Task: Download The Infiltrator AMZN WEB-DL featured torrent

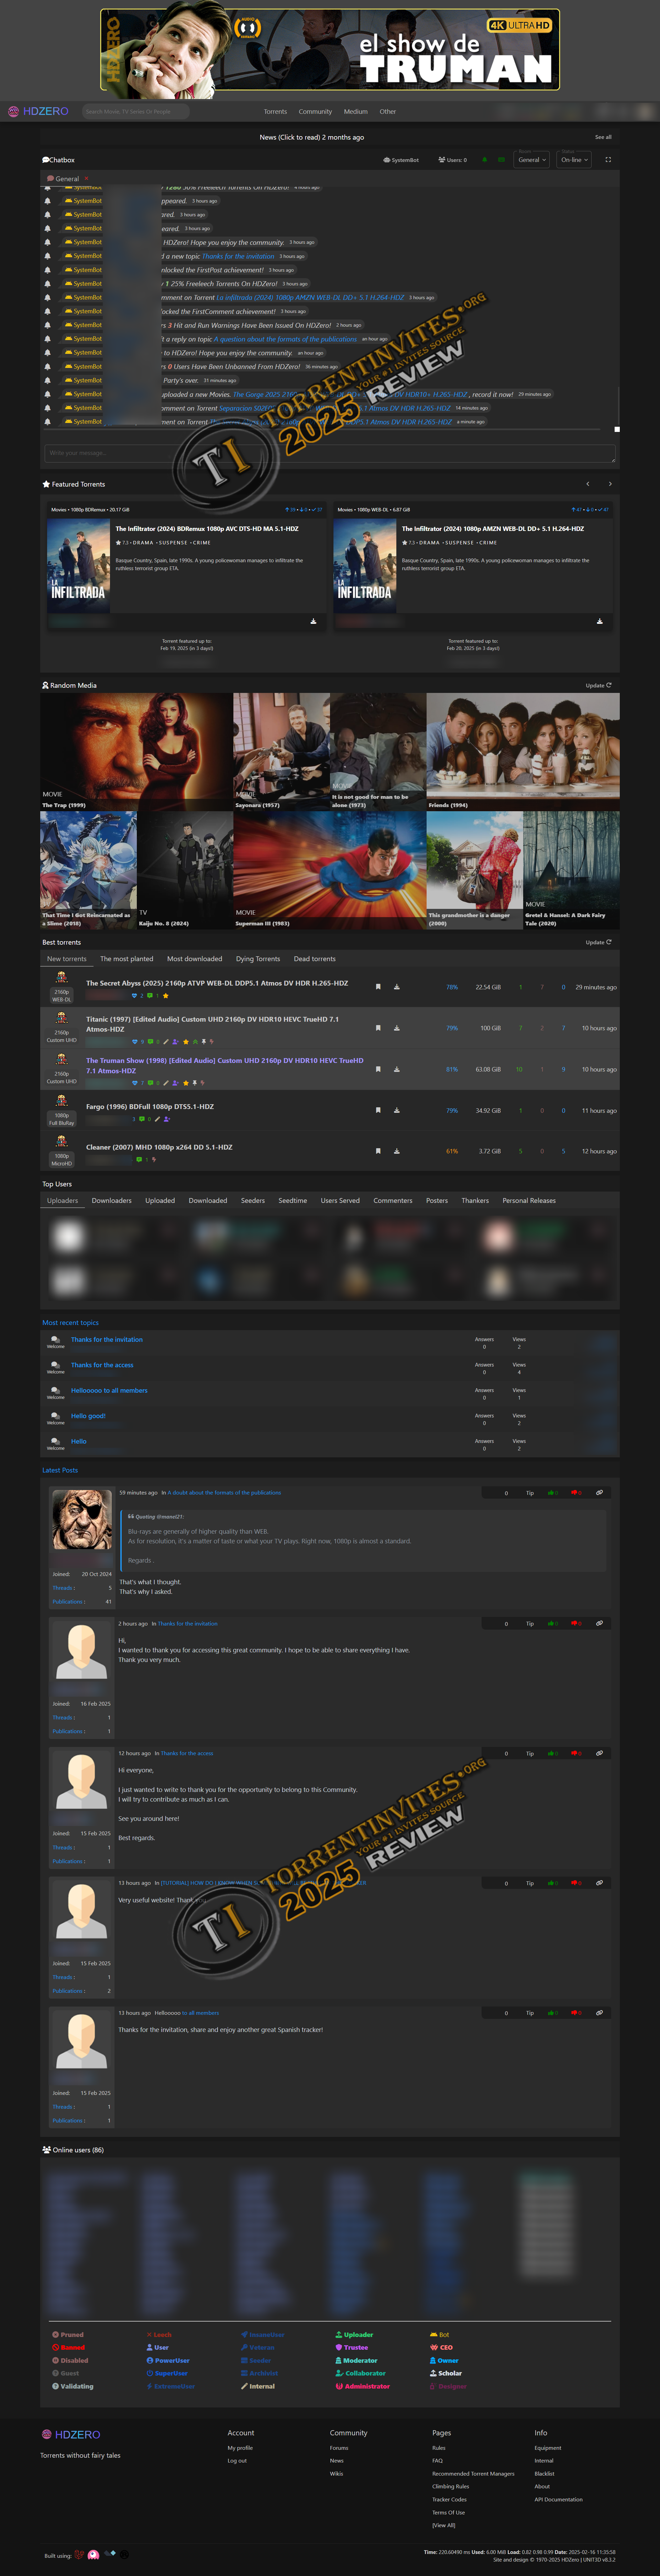Action: click(599, 621)
